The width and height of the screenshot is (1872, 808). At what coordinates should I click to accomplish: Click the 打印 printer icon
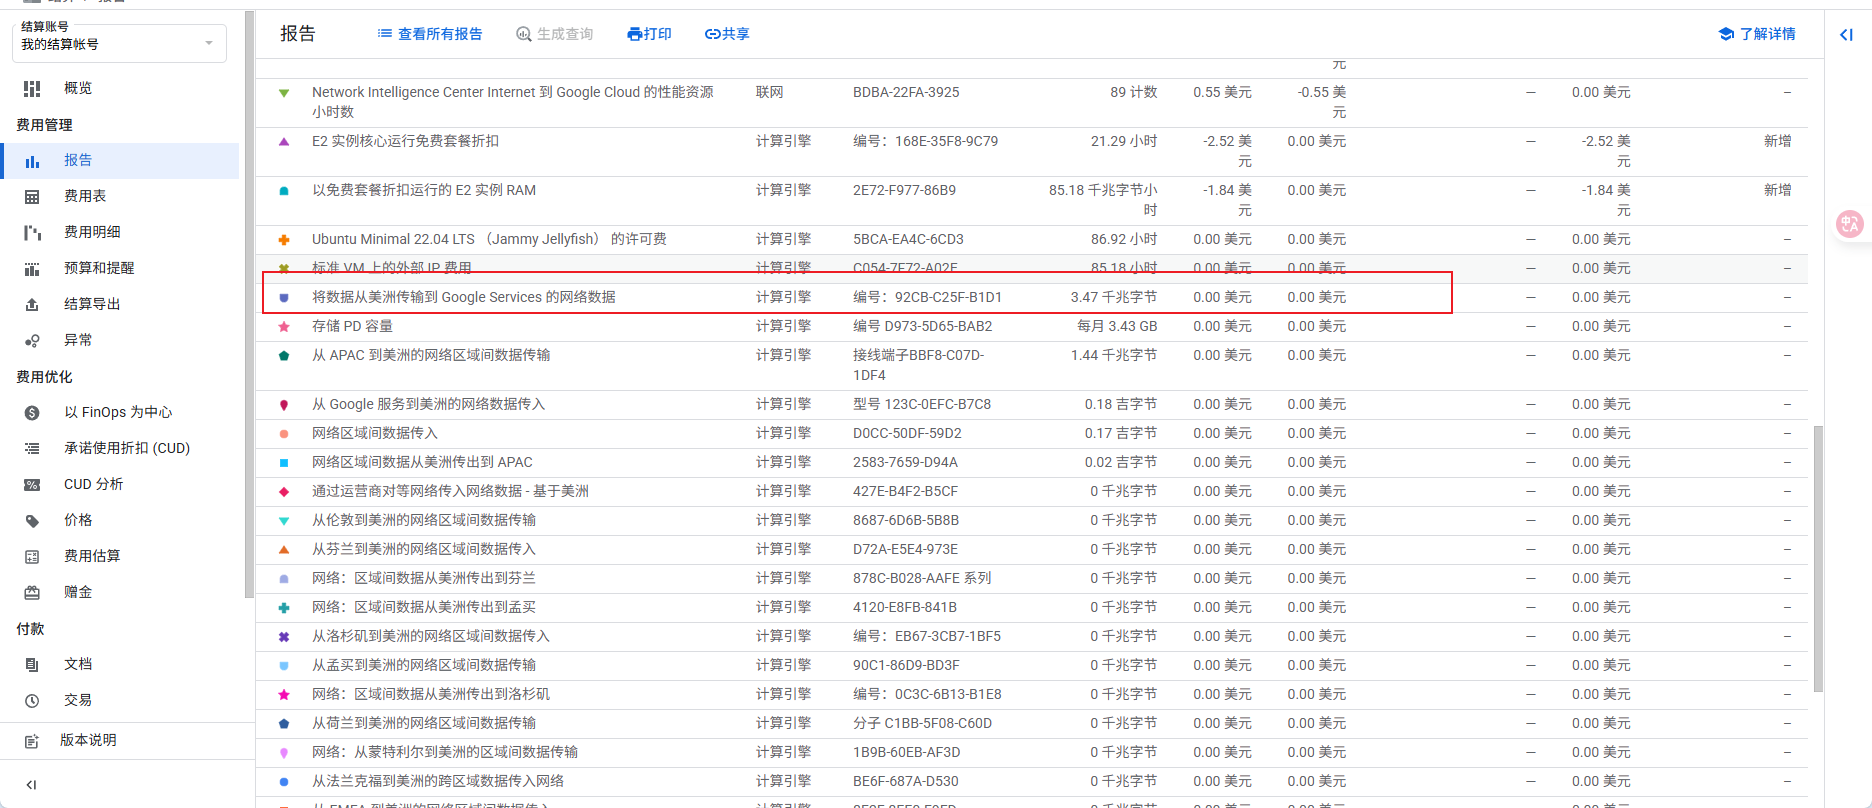pos(634,34)
